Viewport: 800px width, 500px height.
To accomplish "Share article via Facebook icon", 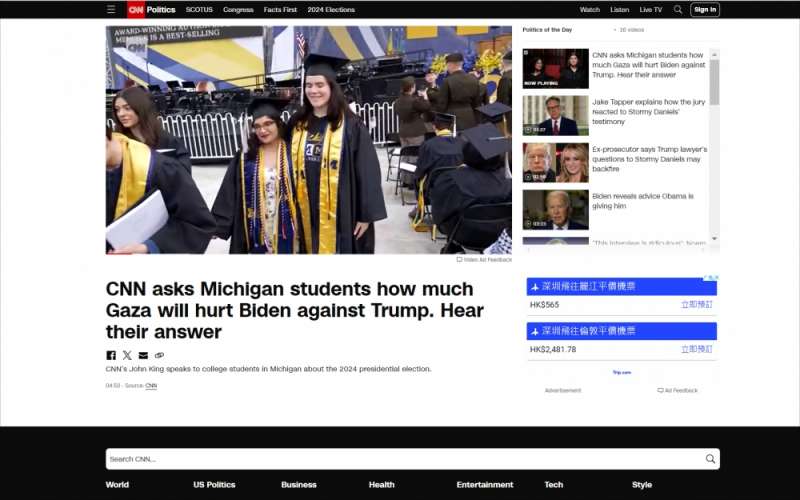I will tap(111, 355).
